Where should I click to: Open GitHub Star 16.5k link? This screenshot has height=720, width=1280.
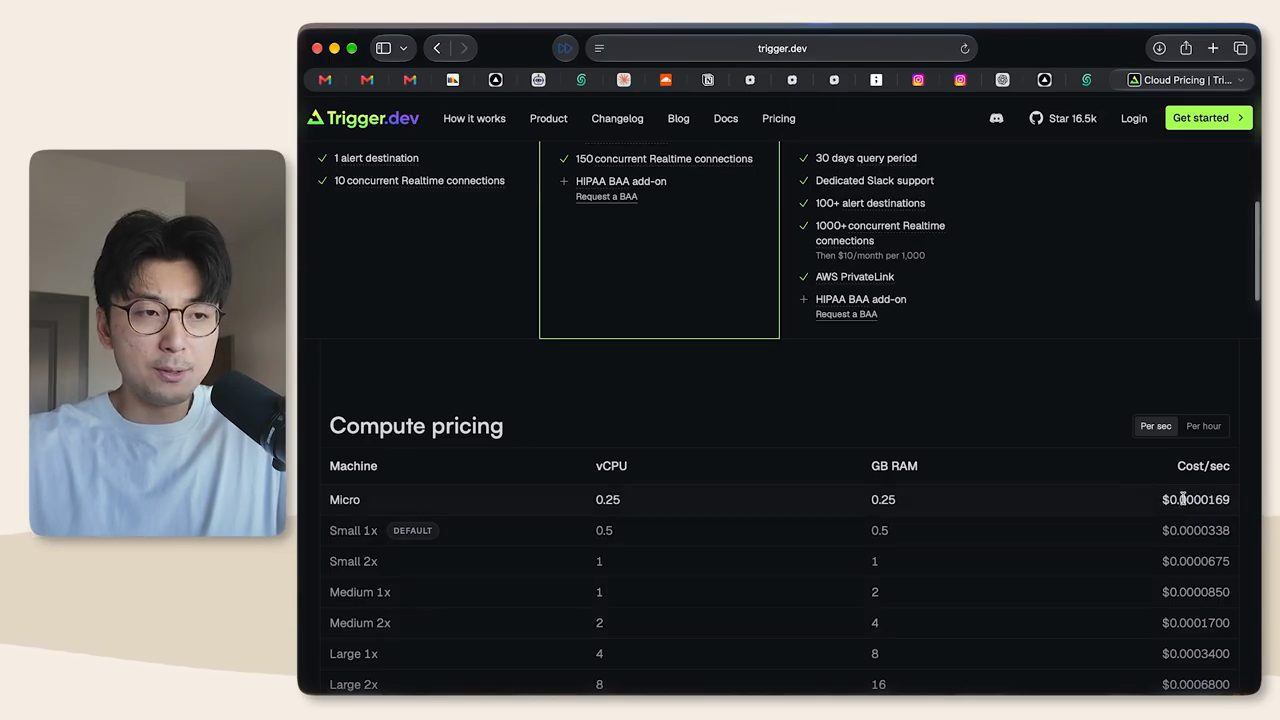1062,118
